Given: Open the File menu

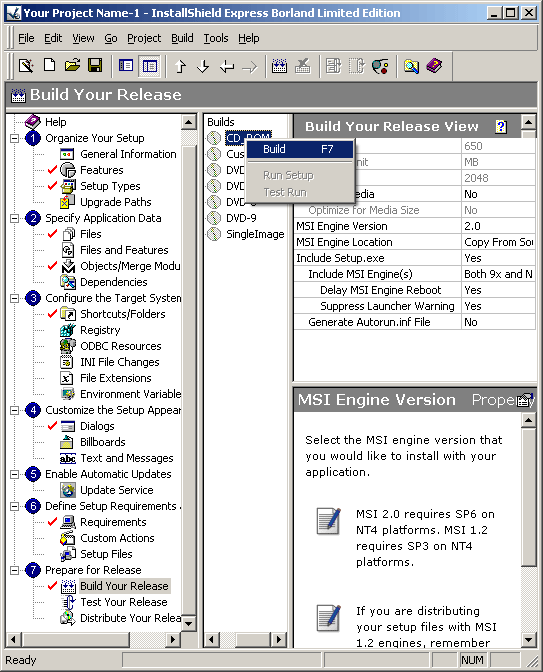Looking at the screenshot, I should [x=26, y=39].
